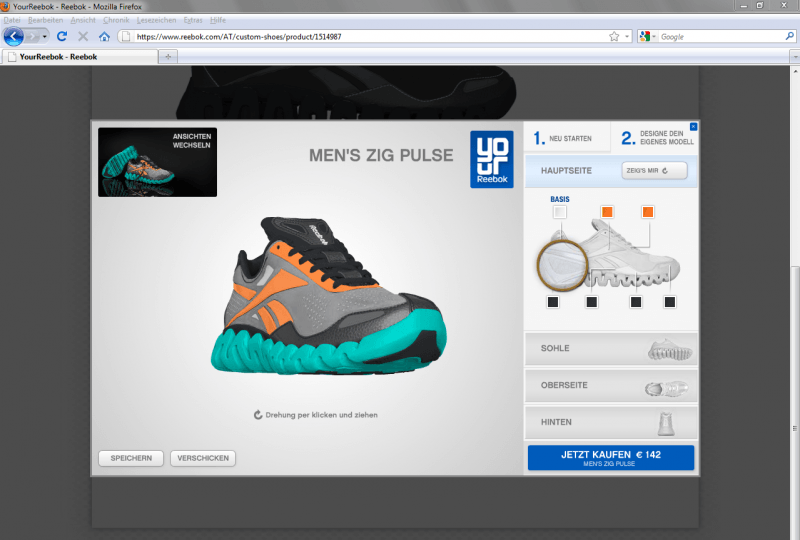Viewport: 800px width, 540px height.
Task: Click the circular magnifier on heel diagram
Action: [x=562, y=265]
